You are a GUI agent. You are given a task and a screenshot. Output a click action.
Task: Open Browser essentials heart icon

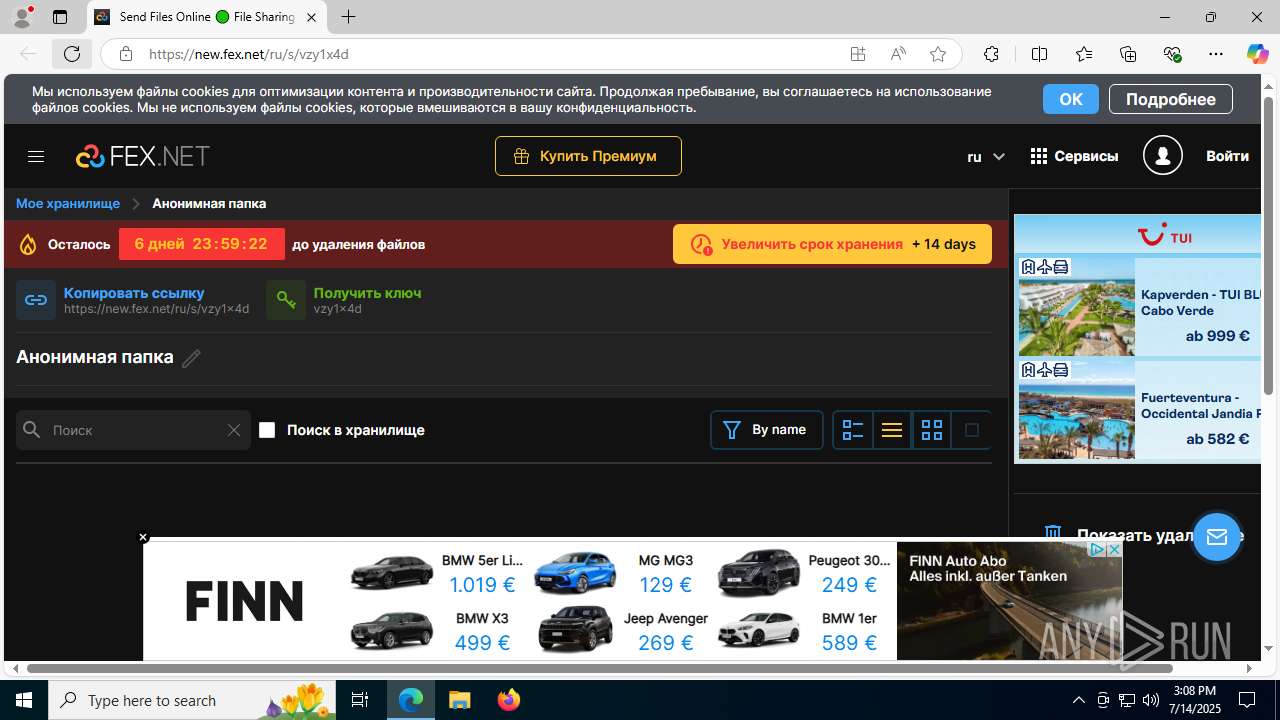pos(1172,54)
